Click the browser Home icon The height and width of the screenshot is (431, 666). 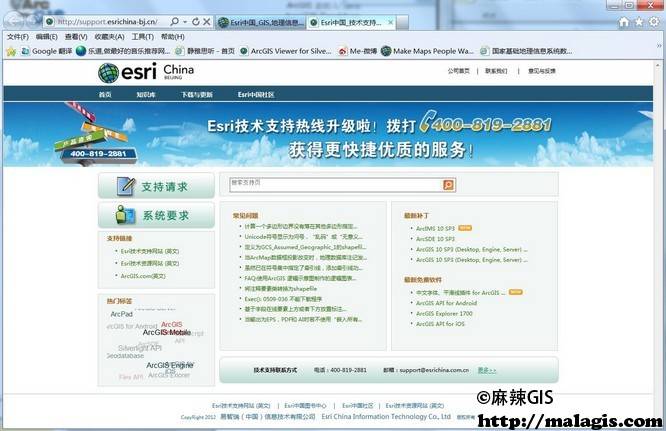click(x=624, y=22)
